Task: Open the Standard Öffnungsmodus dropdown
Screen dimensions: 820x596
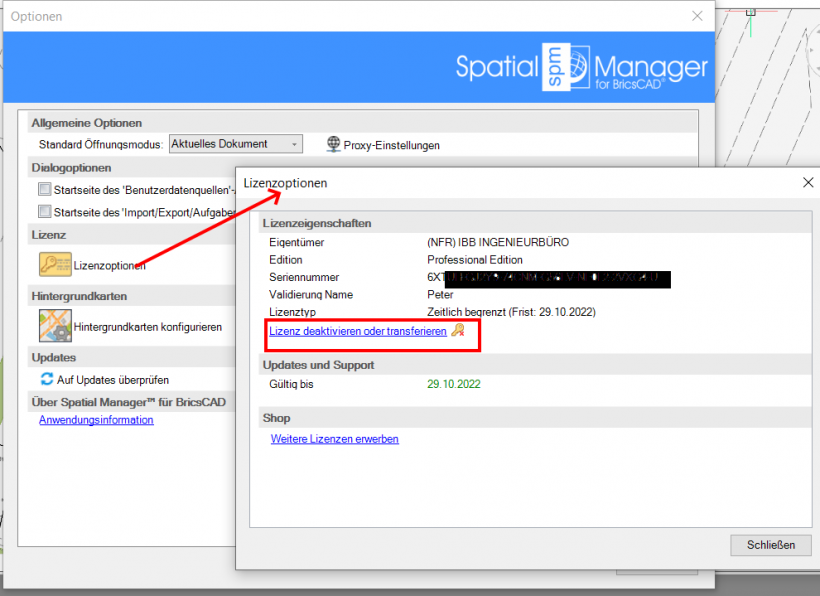Action: pyautogui.click(x=293, y=143)
